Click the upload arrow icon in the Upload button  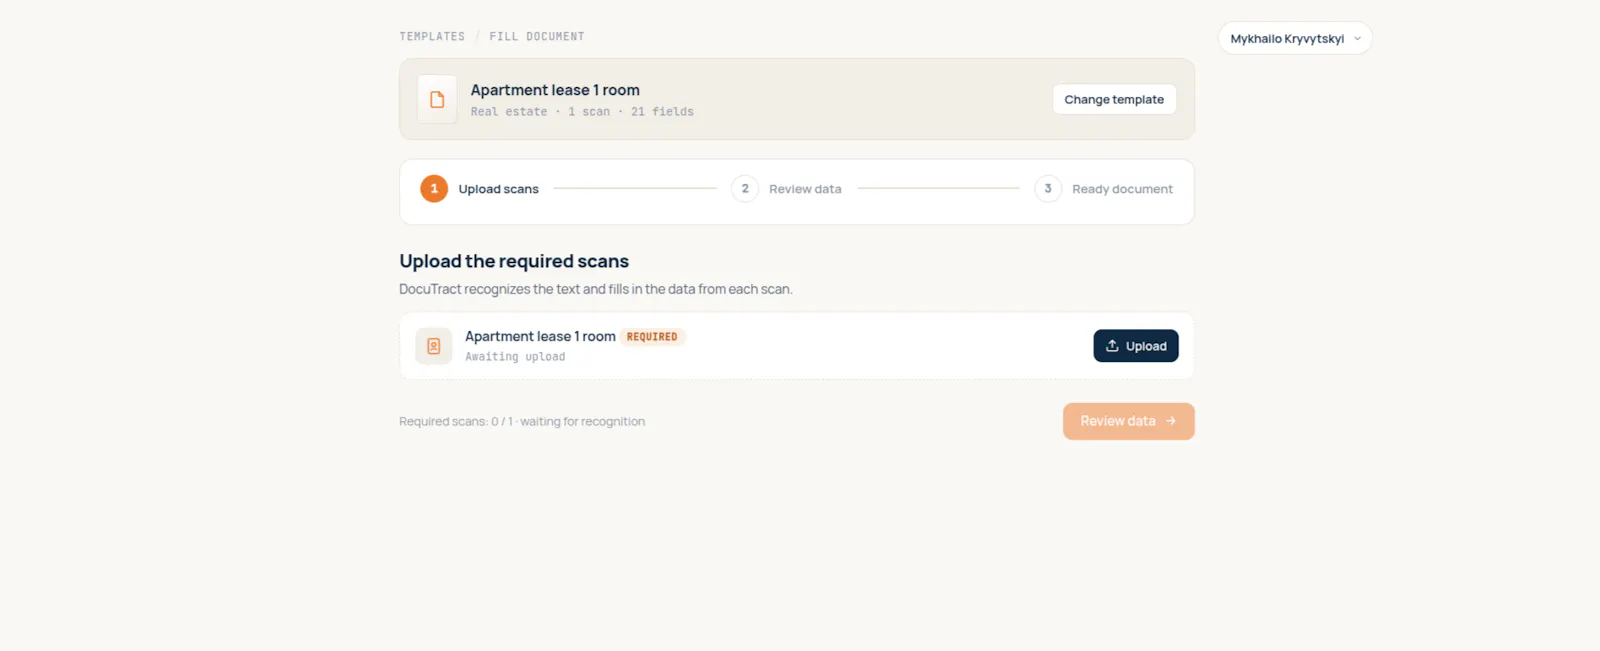point(1112,346)
